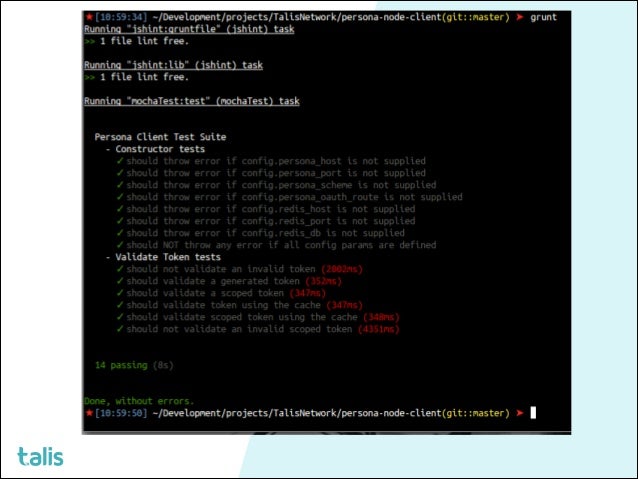The height and width of the screenshot is (479, 638).
Task: Click the red (352ms) duration
Action: [323, 281]
